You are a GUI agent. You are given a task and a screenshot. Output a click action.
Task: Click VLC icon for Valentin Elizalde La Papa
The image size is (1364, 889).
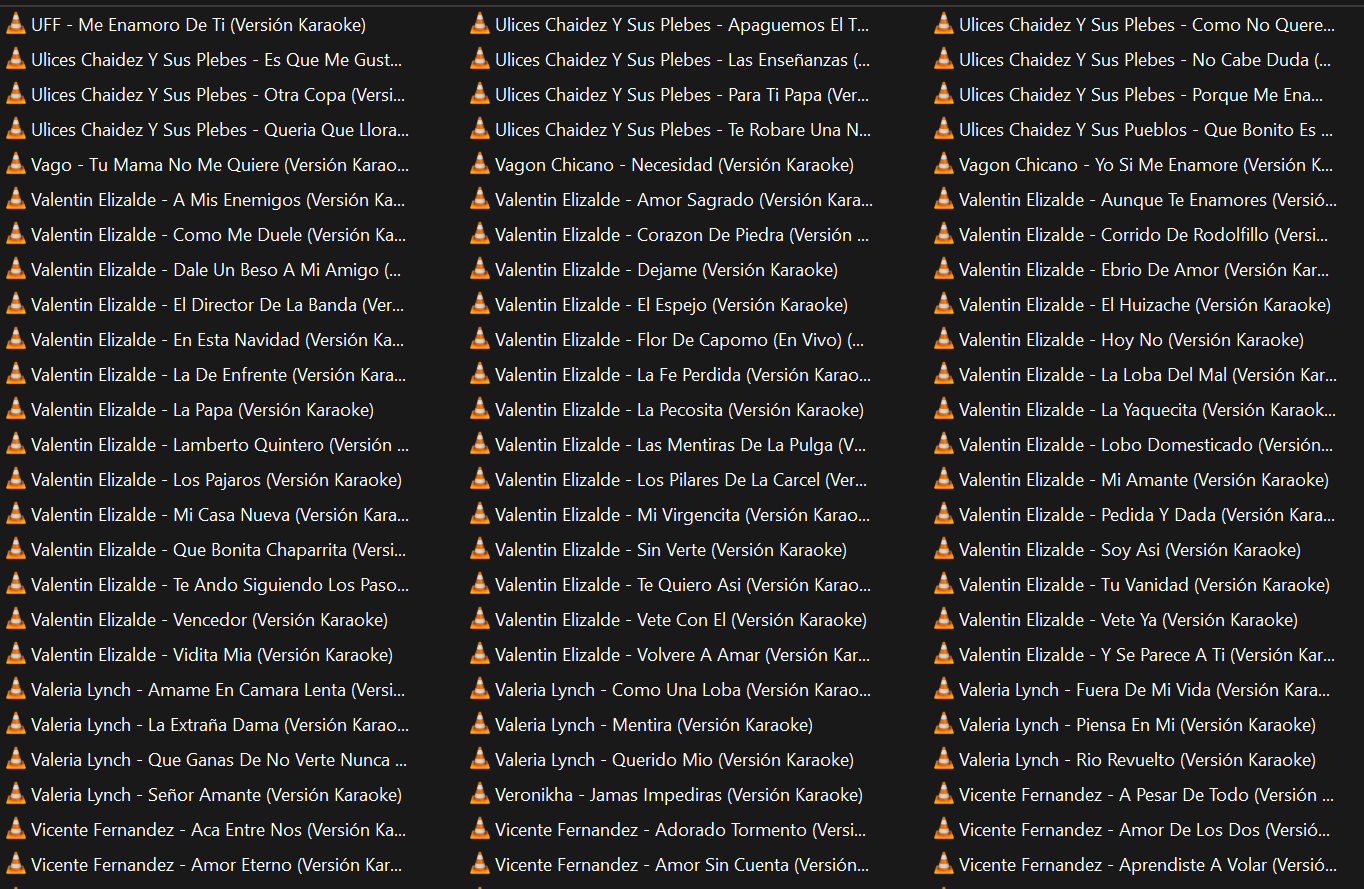[x=16, y=410]
